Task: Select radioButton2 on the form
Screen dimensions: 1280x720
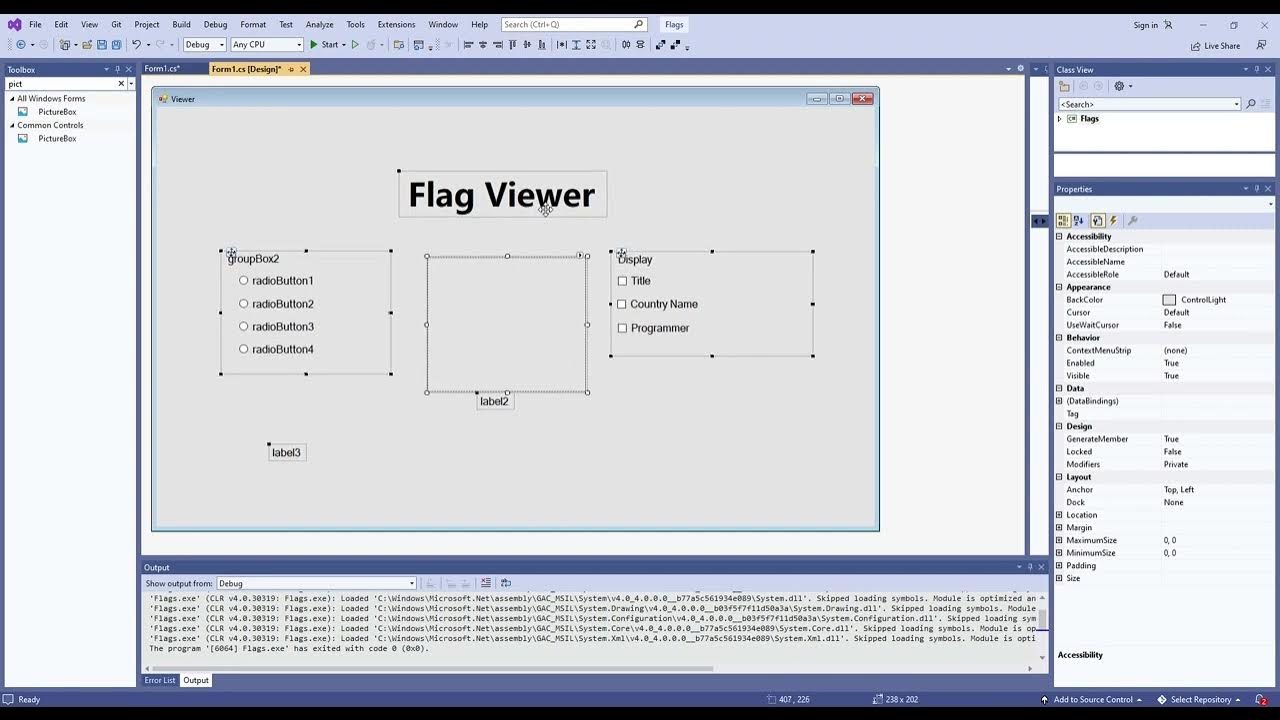Action: tap(276, 304)
